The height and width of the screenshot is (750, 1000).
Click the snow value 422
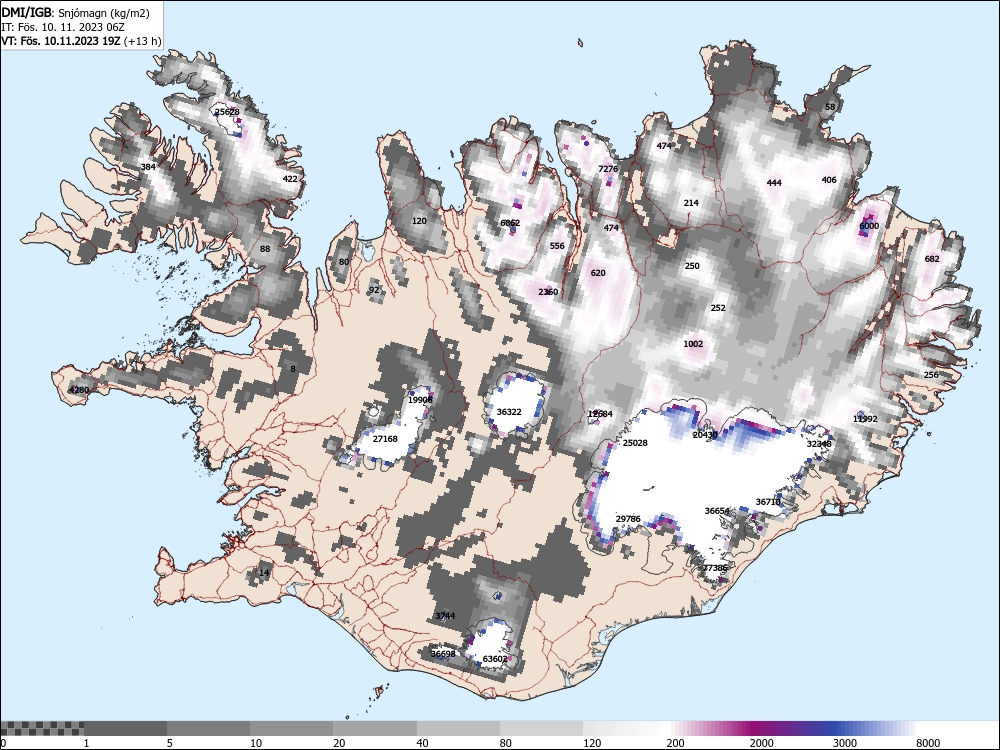[290, 179]
